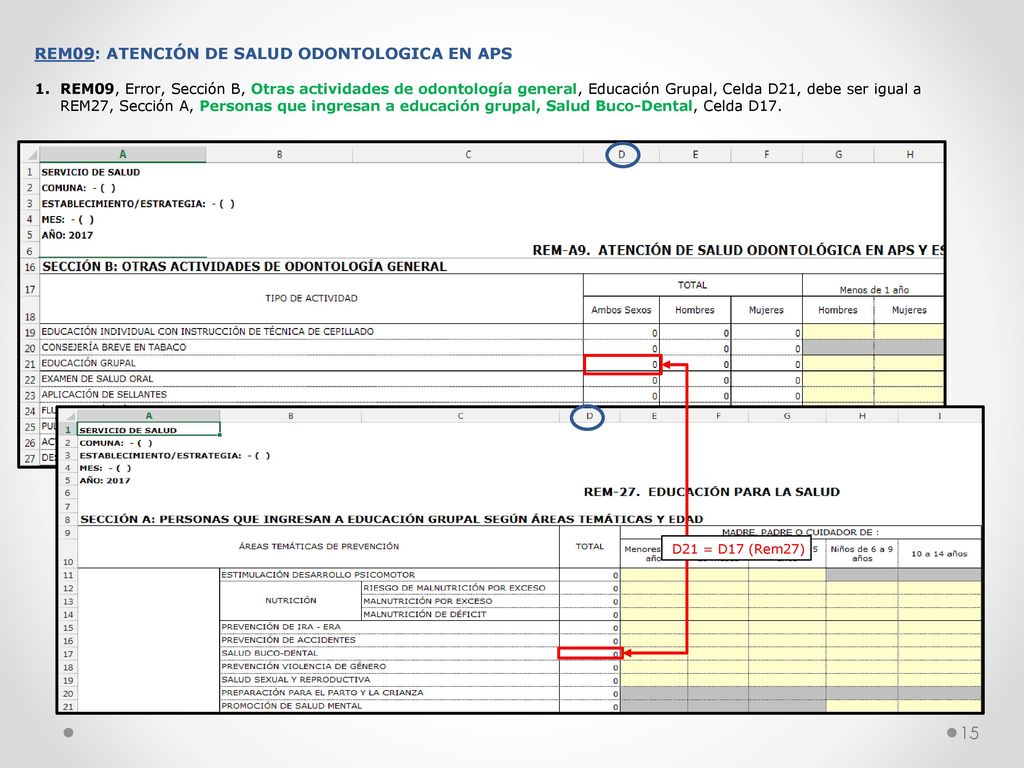Viewport: 1024px width, 768px height.
Task: Click cell D21 Educación Grupal Ambos Sexos value
Action: (622, 364)
